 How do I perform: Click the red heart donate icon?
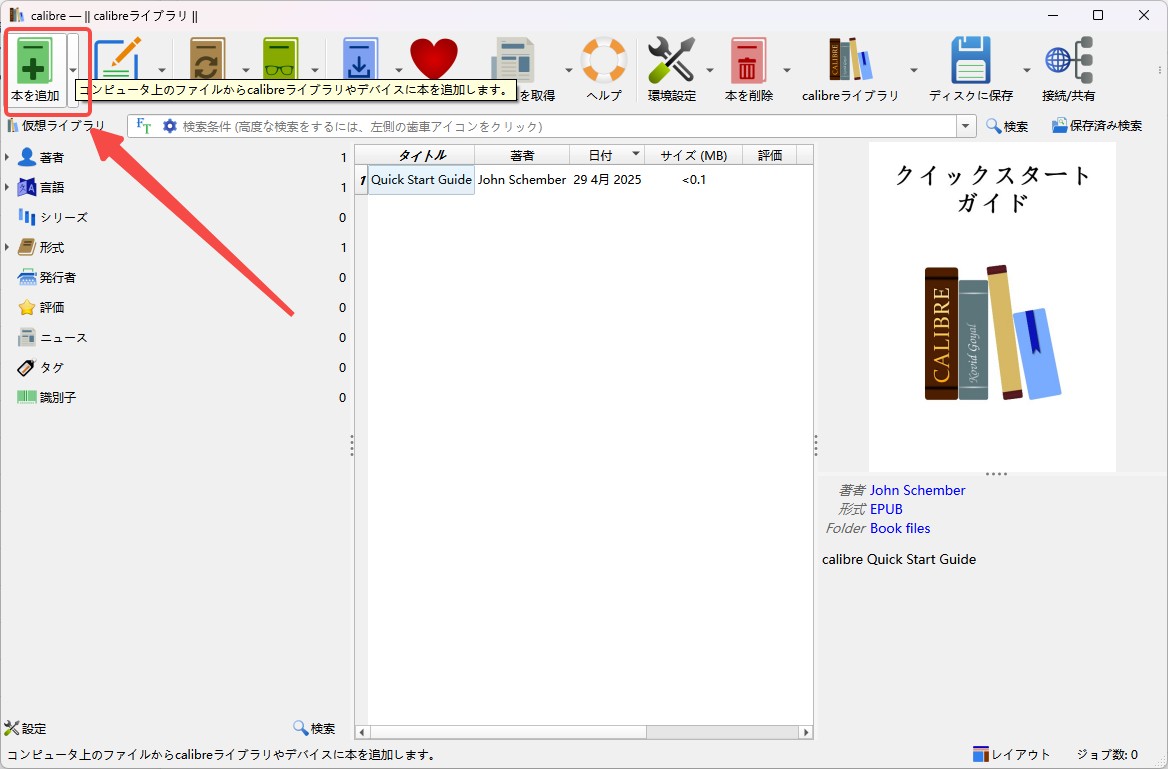click(434, 60)
